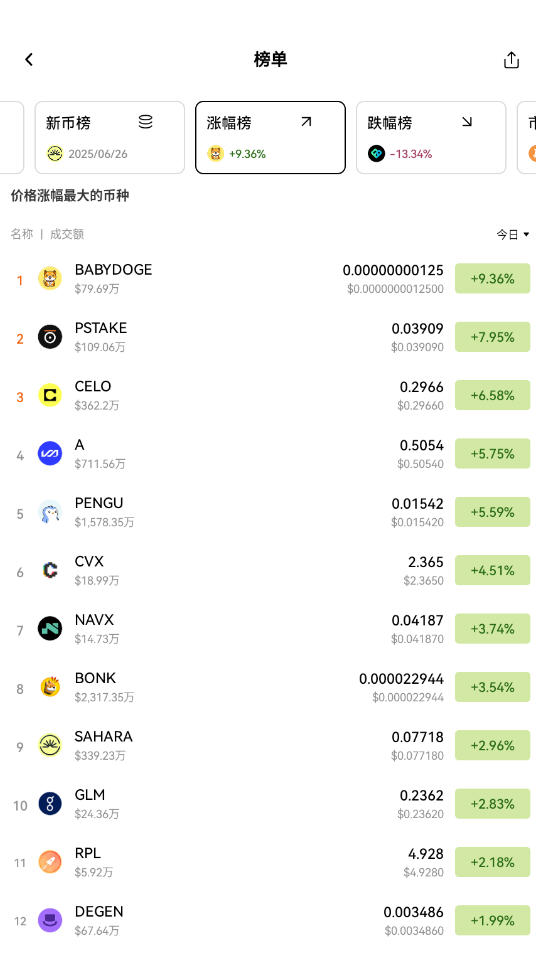
Task: Tap the DEGEN purple hat icon
Action: [x=50, y=921]
